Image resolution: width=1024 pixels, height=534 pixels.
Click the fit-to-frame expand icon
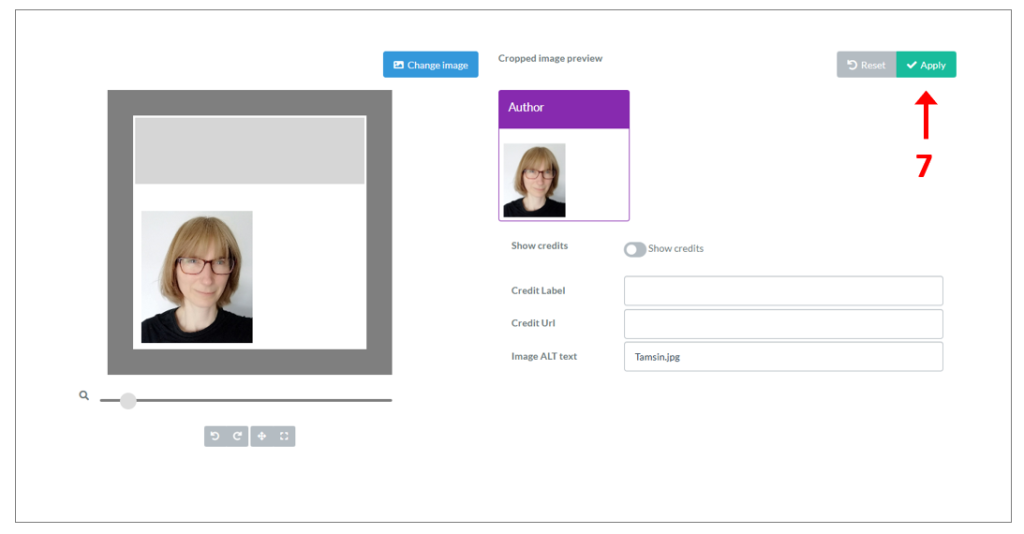[x=284, y=436]
